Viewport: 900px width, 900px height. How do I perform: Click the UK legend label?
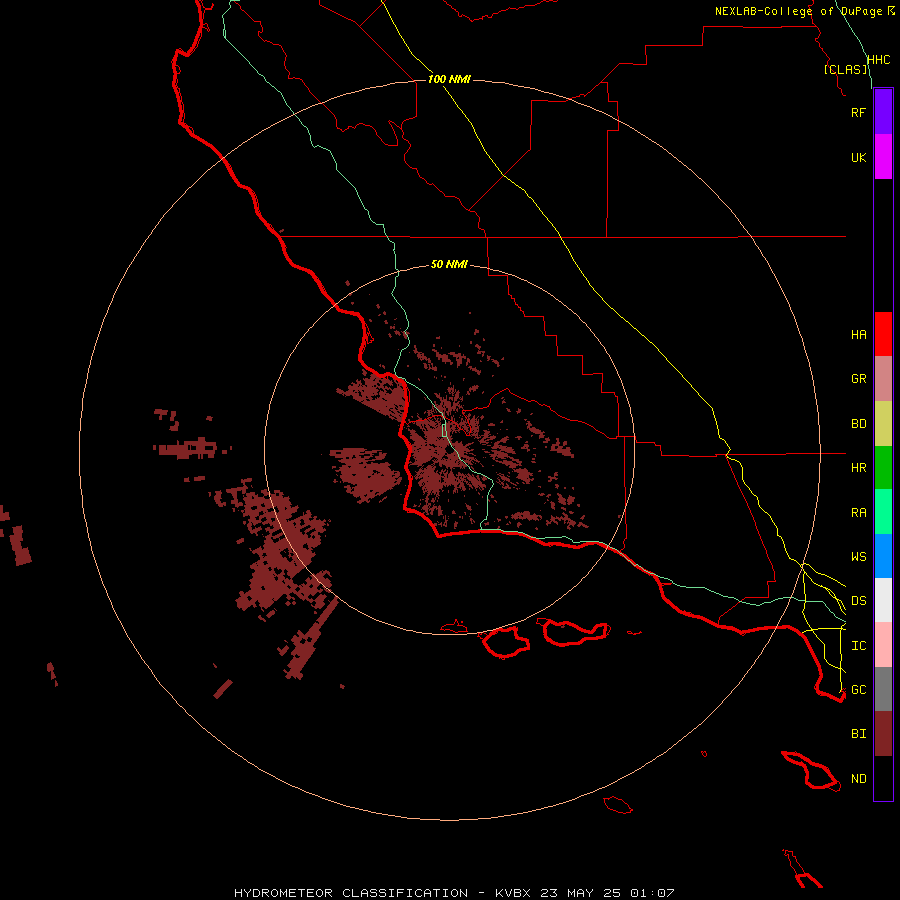[858, 157]
